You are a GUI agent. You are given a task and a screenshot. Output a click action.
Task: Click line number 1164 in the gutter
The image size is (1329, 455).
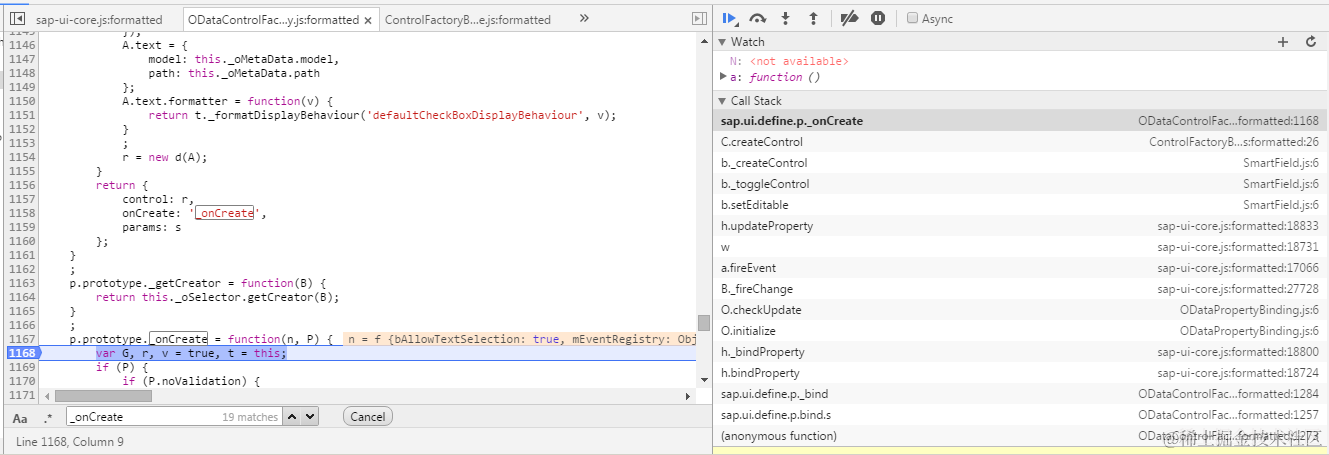click(x=21, y=297)
